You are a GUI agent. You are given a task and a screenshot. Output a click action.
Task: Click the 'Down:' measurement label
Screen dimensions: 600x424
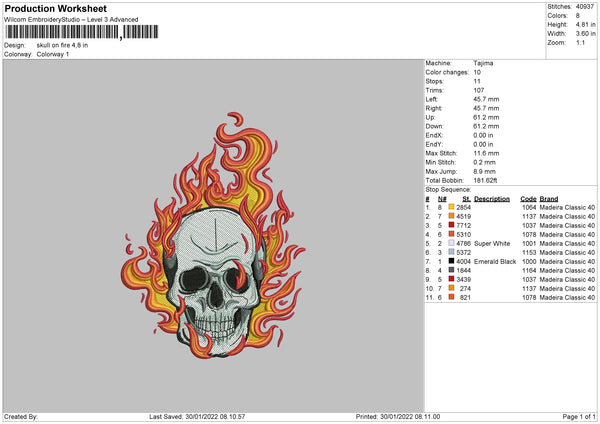(x=434, y=126)
